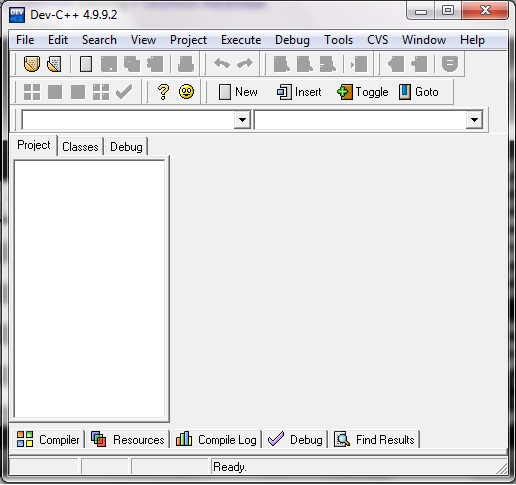Click the 'Ready.' status bar text
Screen dimensions: 516x485
coord(230,467)
